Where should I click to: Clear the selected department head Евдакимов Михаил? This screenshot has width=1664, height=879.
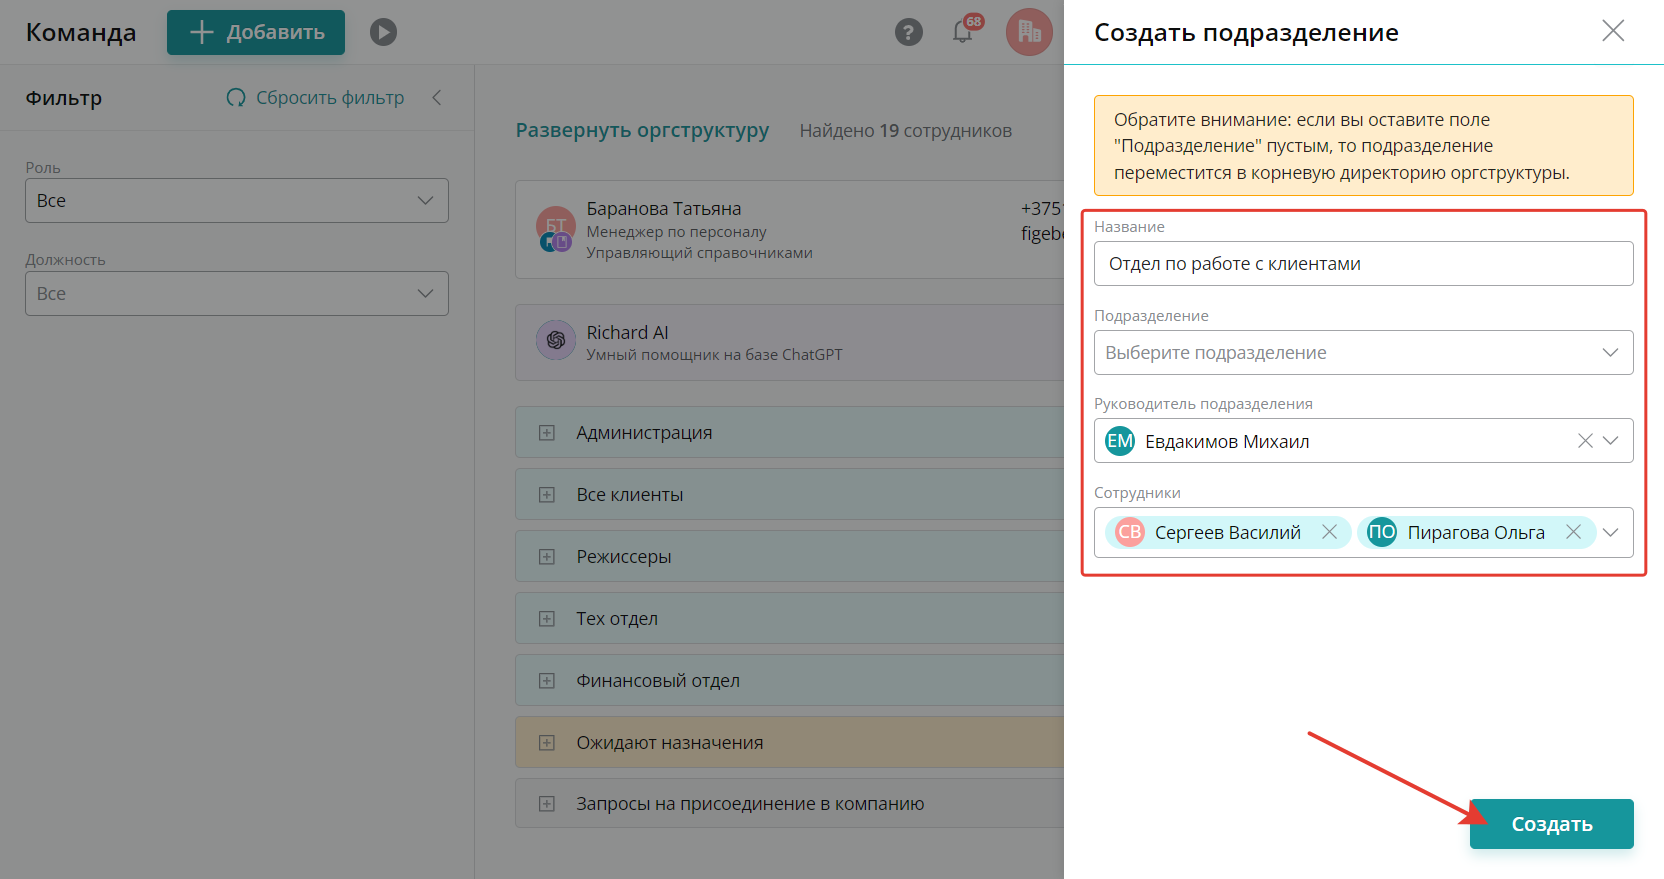(1585, 441)
